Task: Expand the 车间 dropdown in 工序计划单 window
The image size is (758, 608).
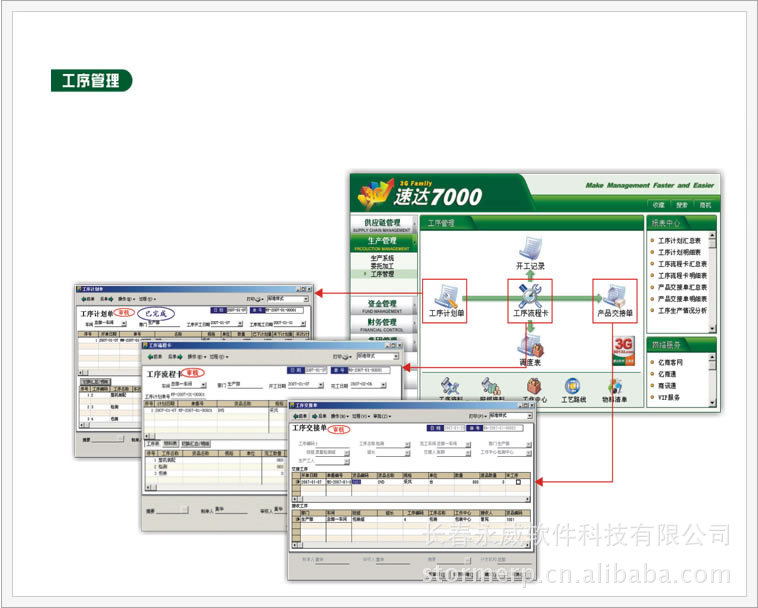Action: pyautogui.click(x=124, y=323)
